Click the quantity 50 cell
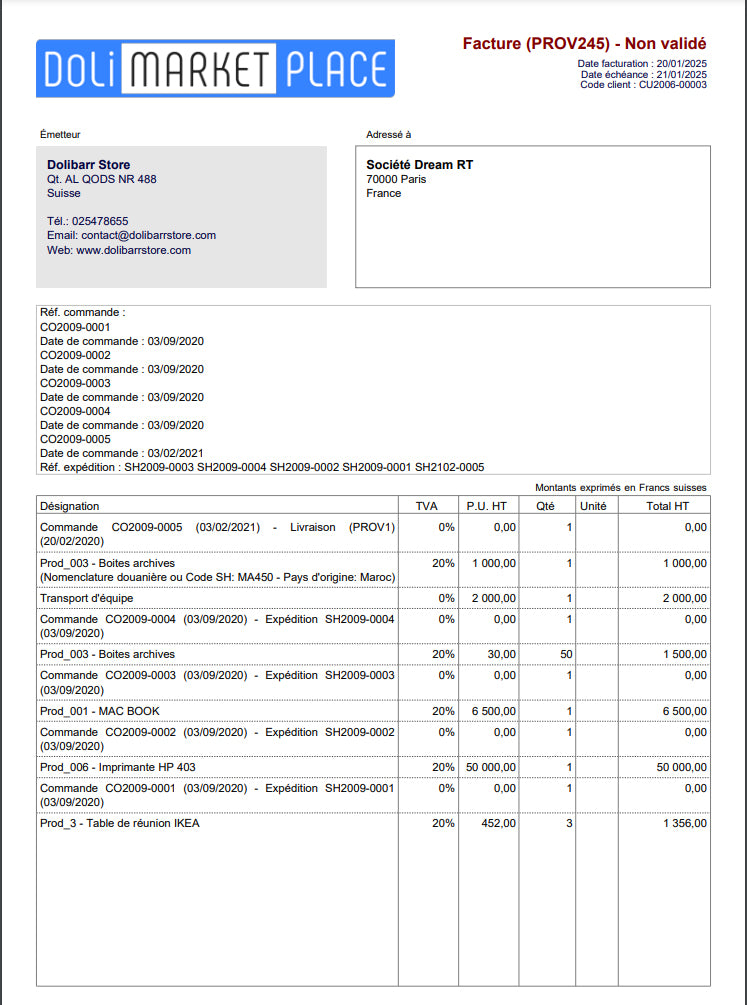This screenshot has width=747, height=1005. 565,654
